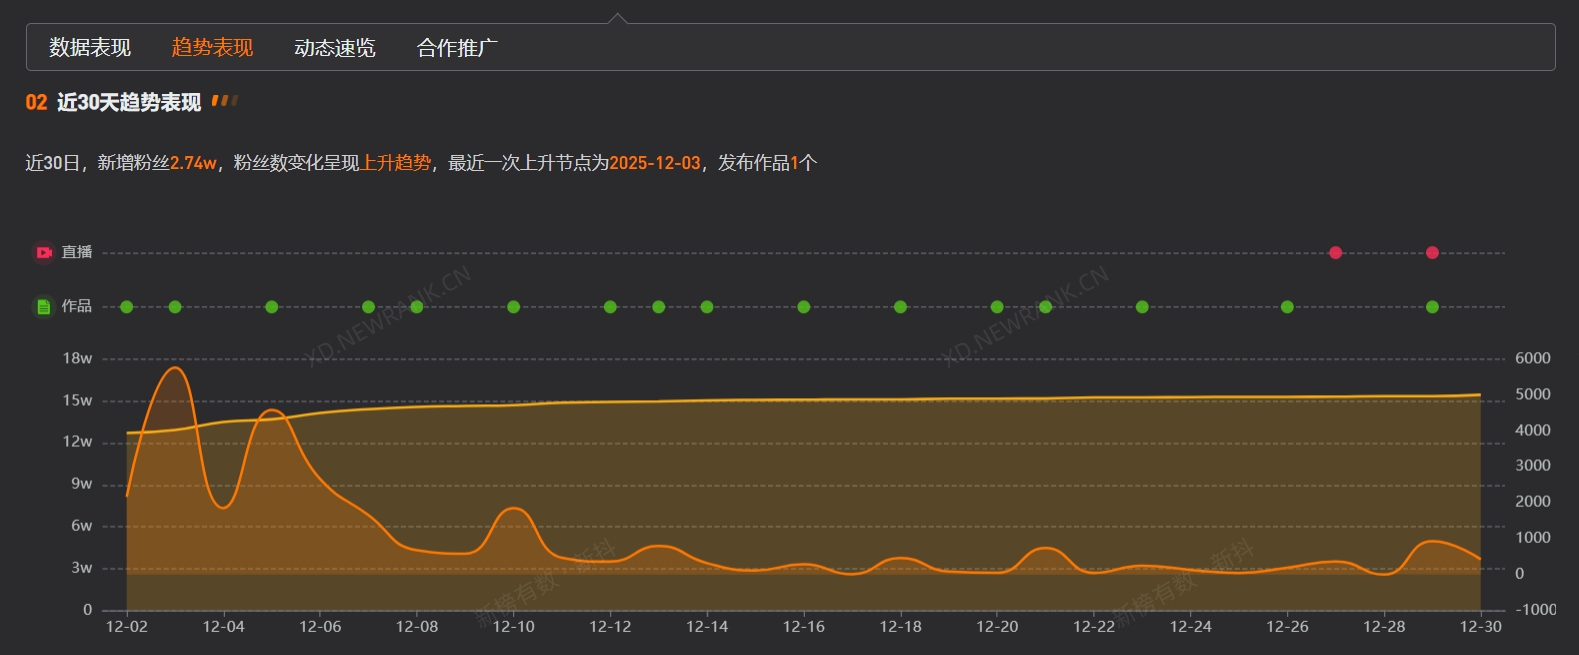Pick the green 作品 dot on 12-16
Screen dimensions: 1579x655
(x=804, y=307)
